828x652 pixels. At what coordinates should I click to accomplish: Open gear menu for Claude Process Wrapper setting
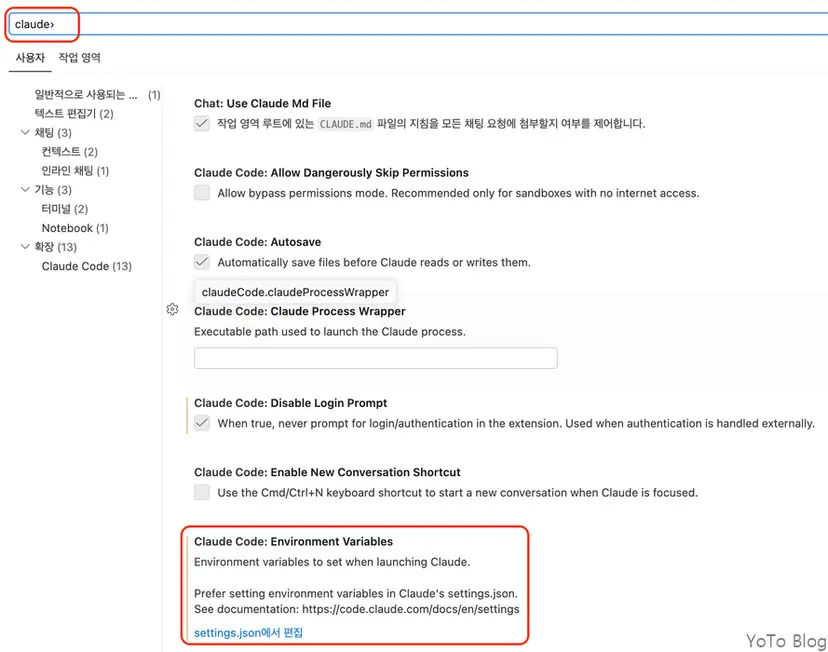tap(172, 309)
